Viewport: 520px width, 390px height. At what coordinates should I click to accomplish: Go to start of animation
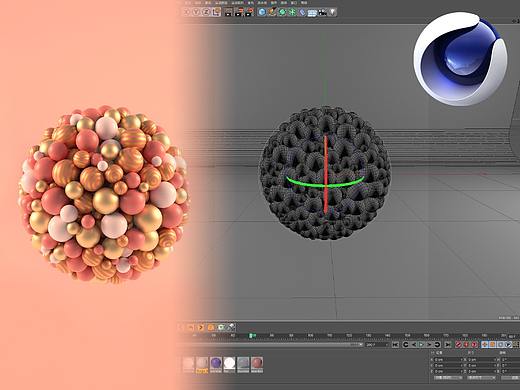click(395, 345)
